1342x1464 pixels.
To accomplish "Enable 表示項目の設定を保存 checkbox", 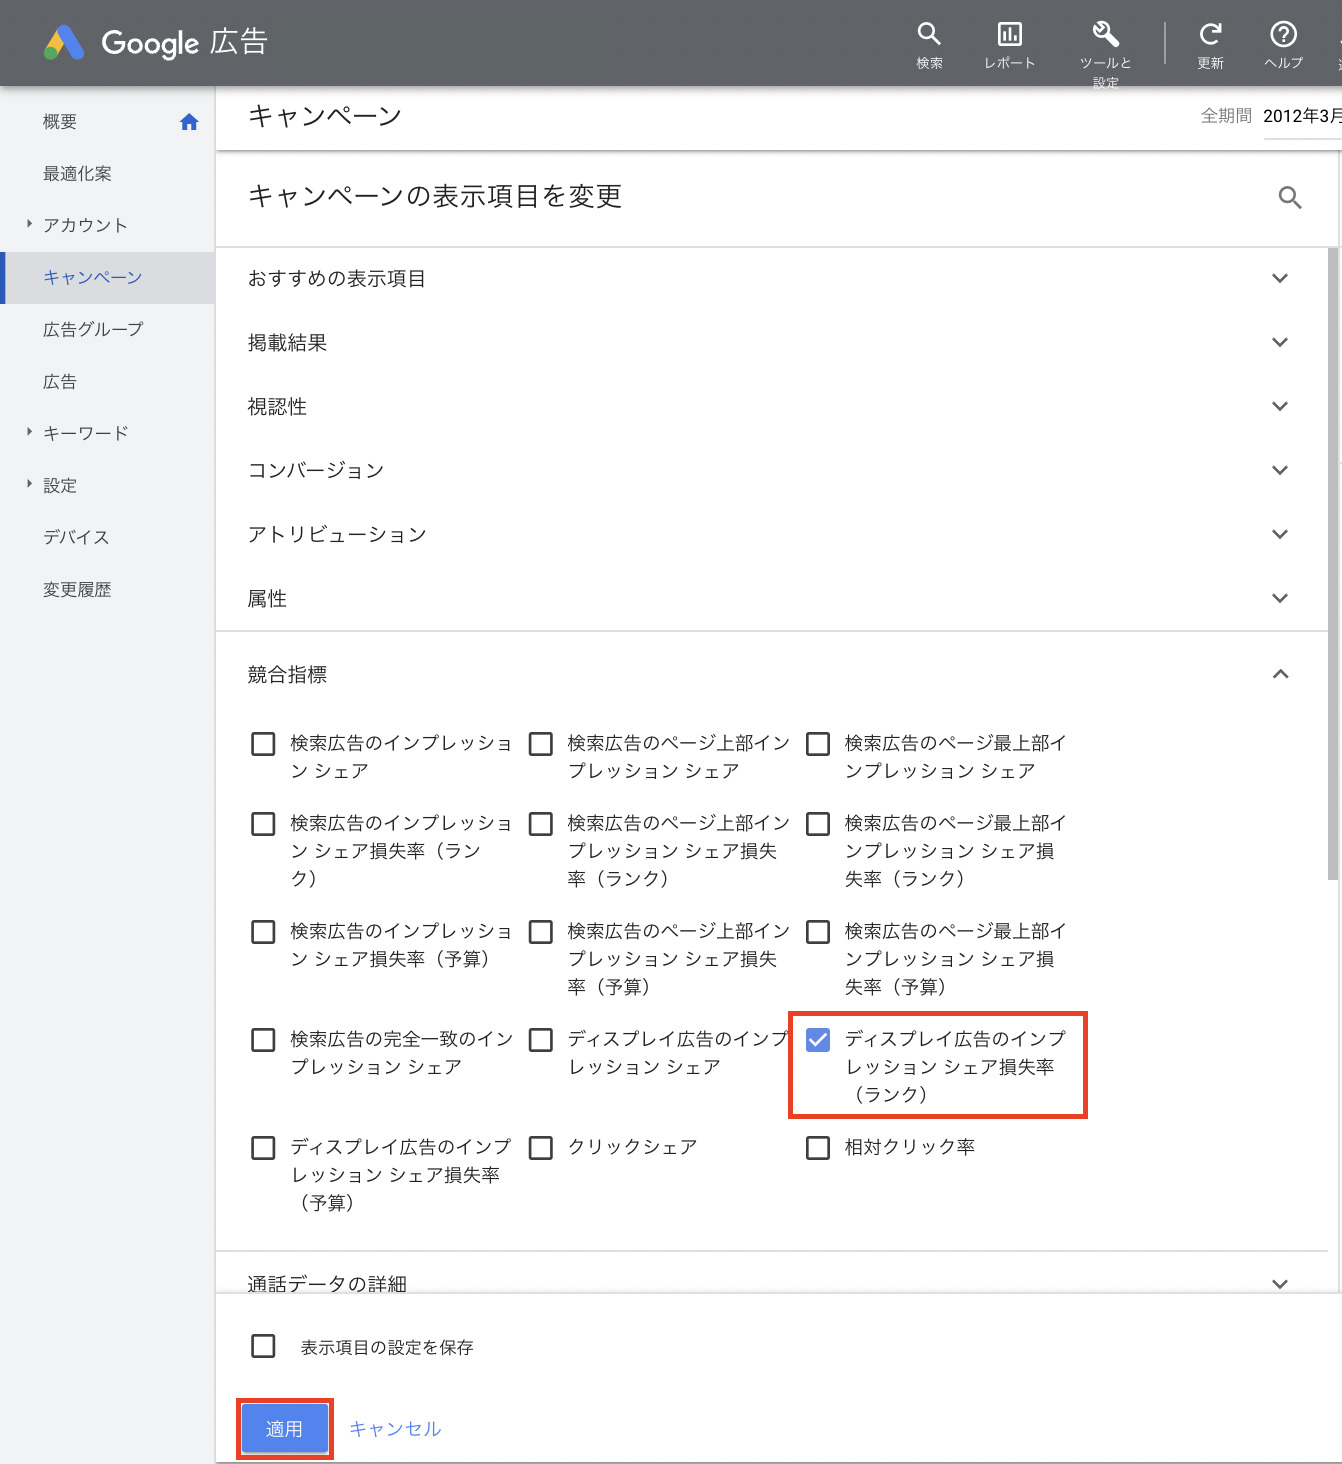I will click(263, 1346).
